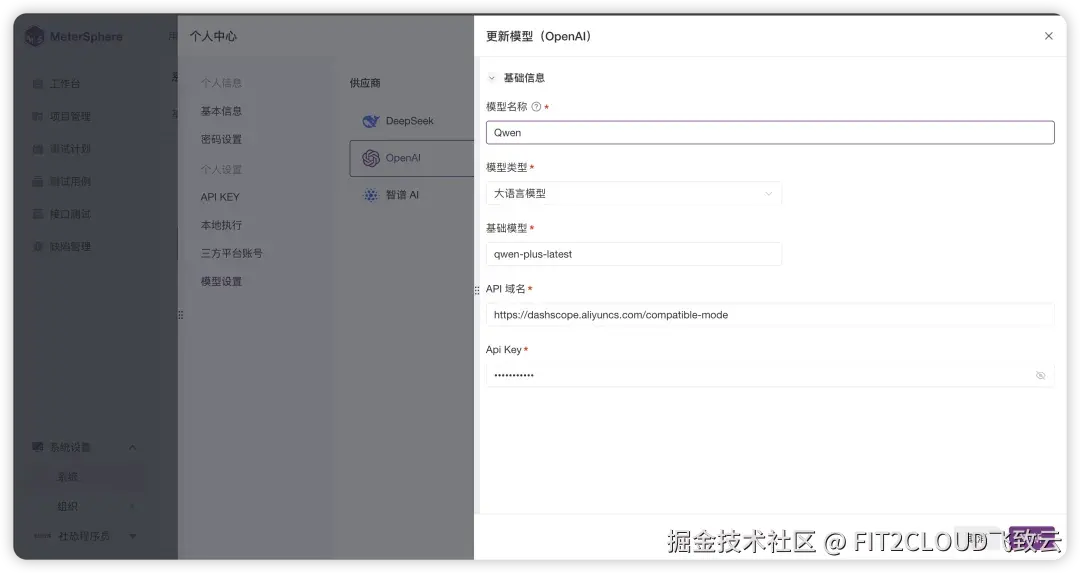Viewport: 1080px width, 573px height.
Task: Click the 社恐程序员 avatar icon
Action: click(x=42, y=536)
